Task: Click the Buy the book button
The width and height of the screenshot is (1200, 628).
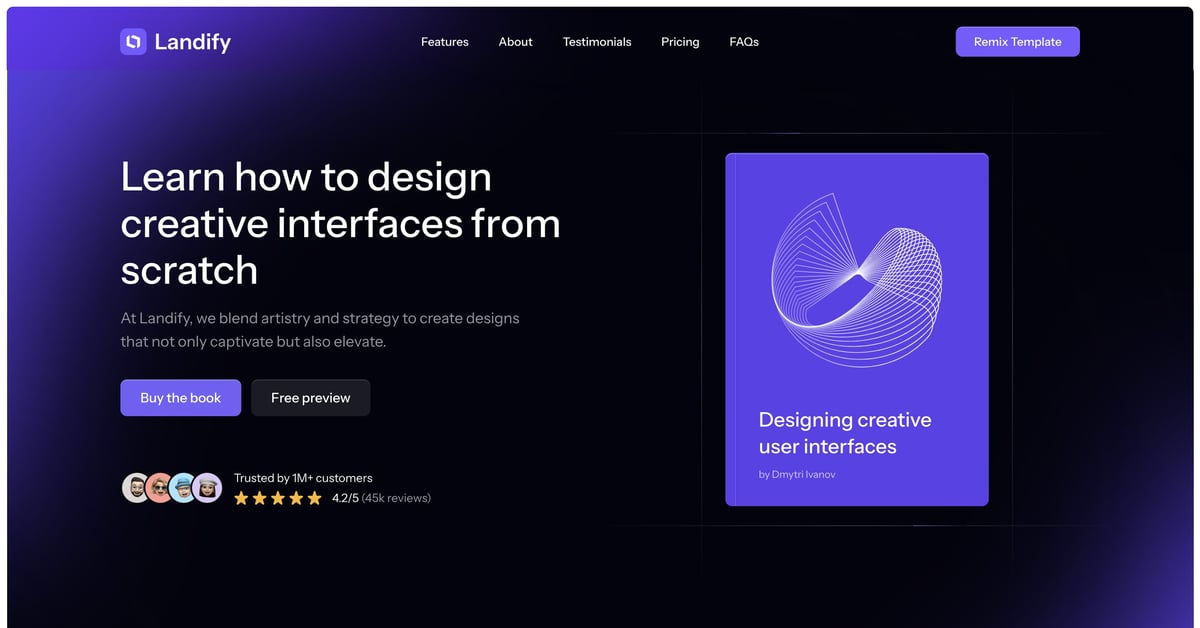Action: (180, 398)
